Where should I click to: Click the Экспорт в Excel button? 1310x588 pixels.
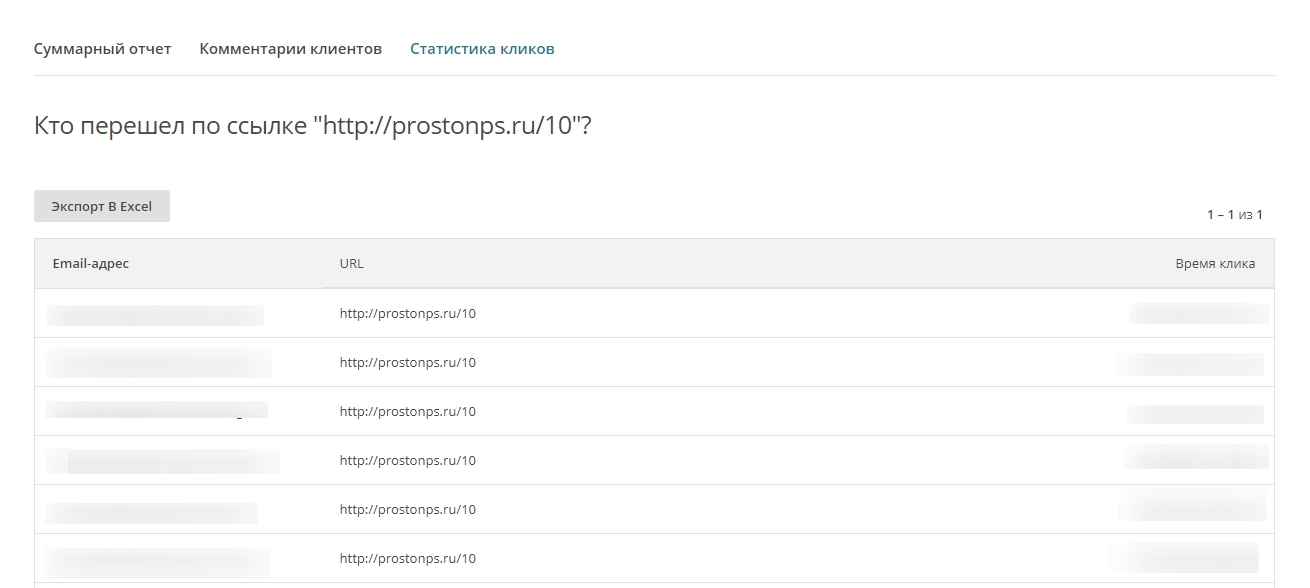pos(102,206)
